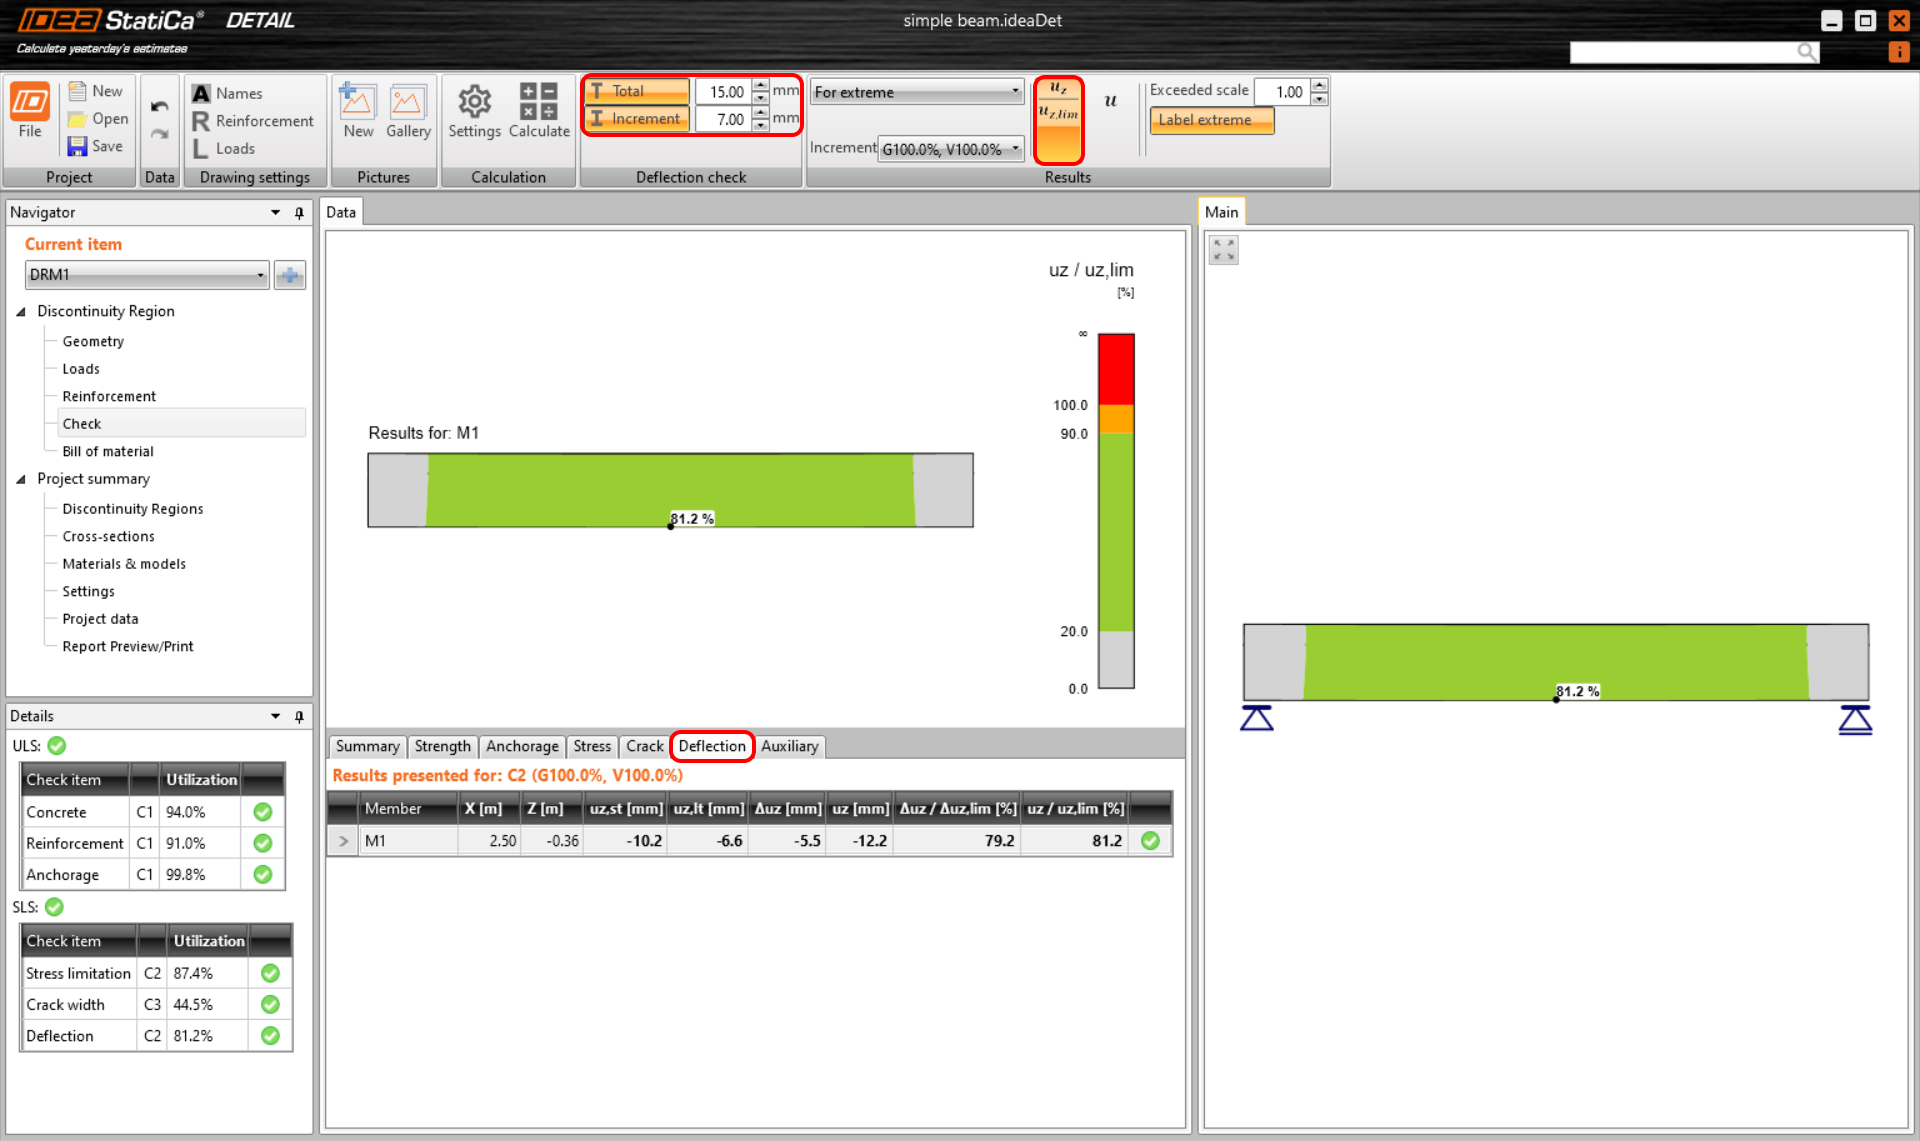The width and height of the screenshot is (1920, 1141).
Task: Click the u deflection result icon
Action: tap(1110, 101)
